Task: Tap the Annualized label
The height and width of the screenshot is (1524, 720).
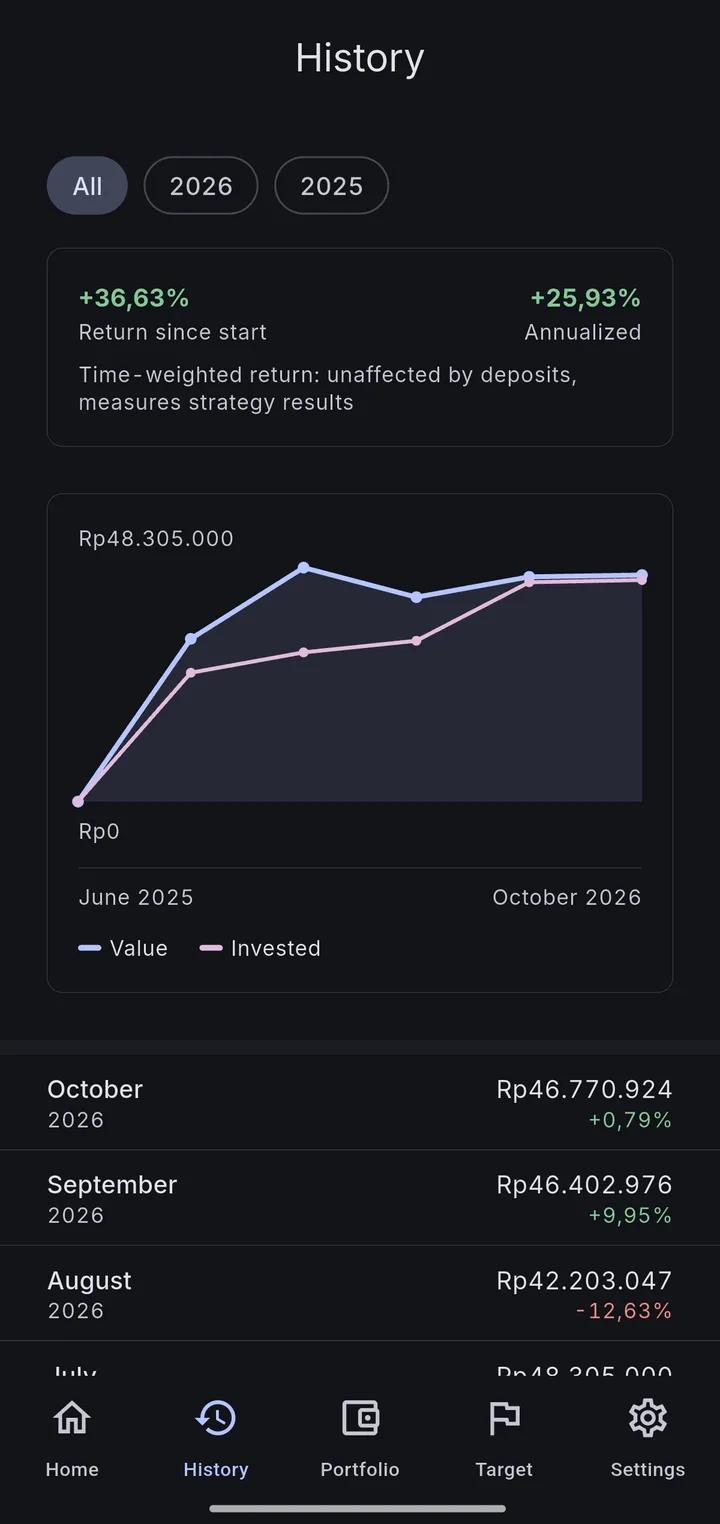Action: tap(583, 332)
